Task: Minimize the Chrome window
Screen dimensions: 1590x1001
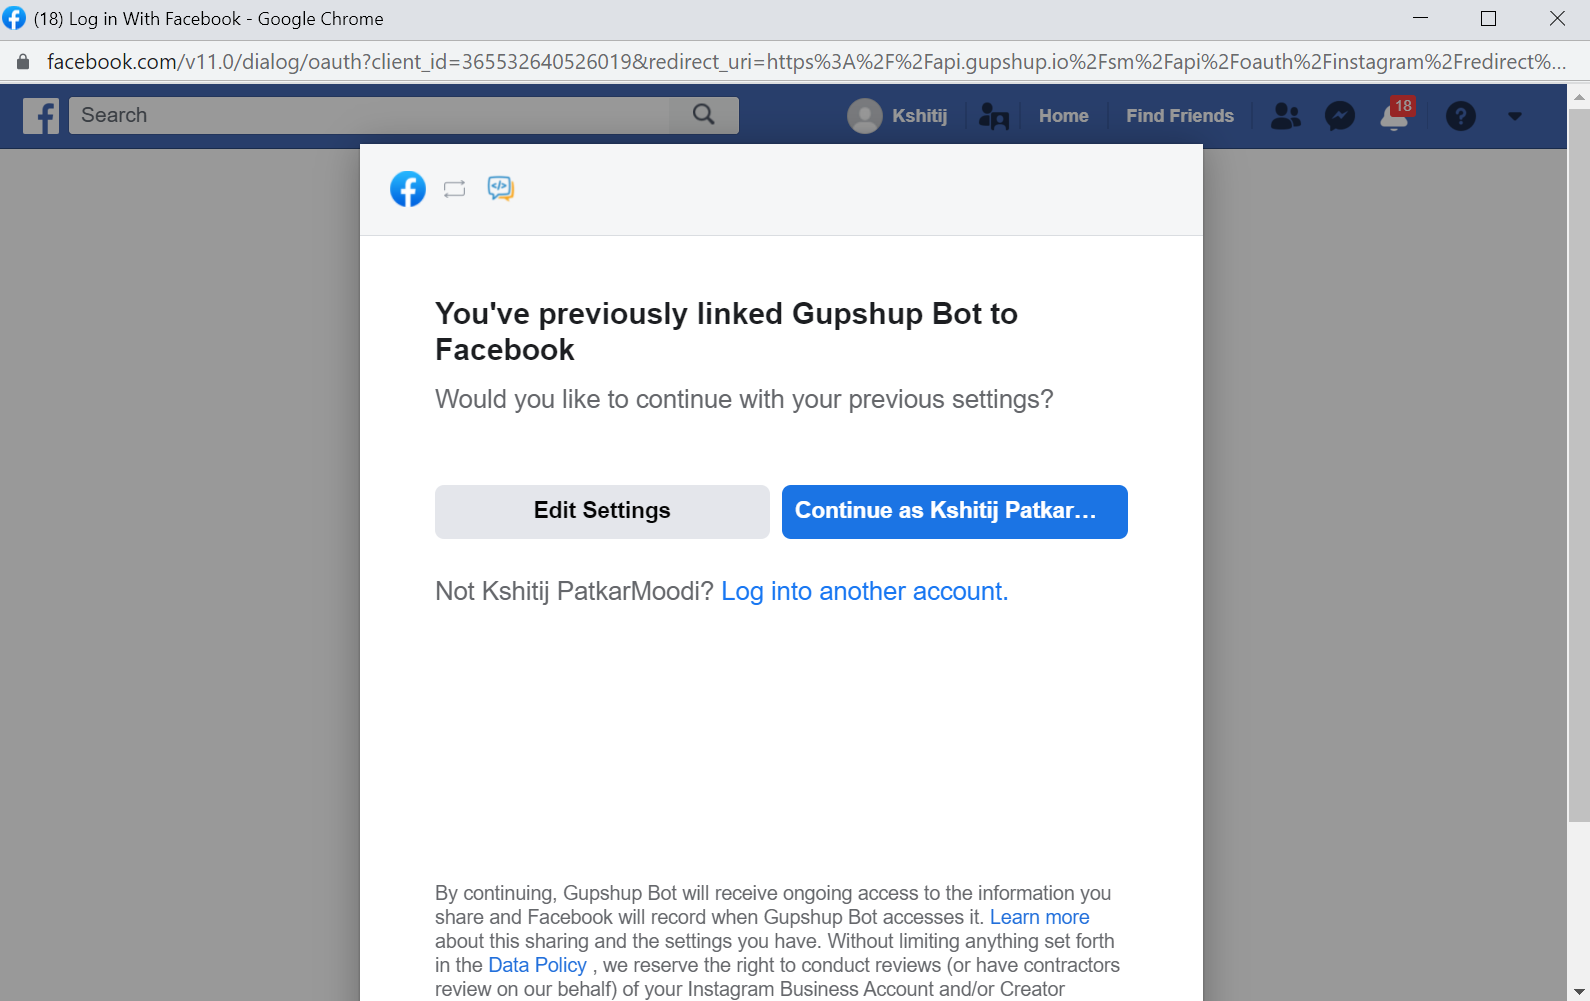Action: click(x=1420, y=18)
